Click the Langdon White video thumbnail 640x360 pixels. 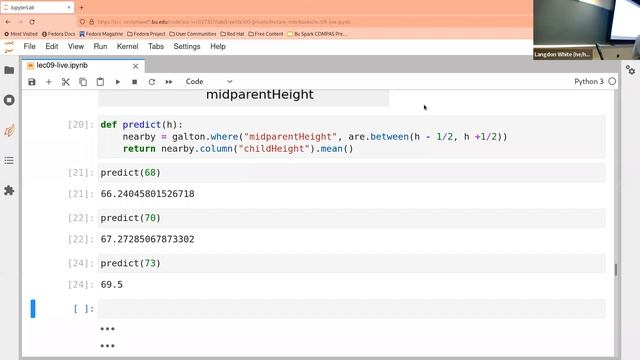point(586,30)
